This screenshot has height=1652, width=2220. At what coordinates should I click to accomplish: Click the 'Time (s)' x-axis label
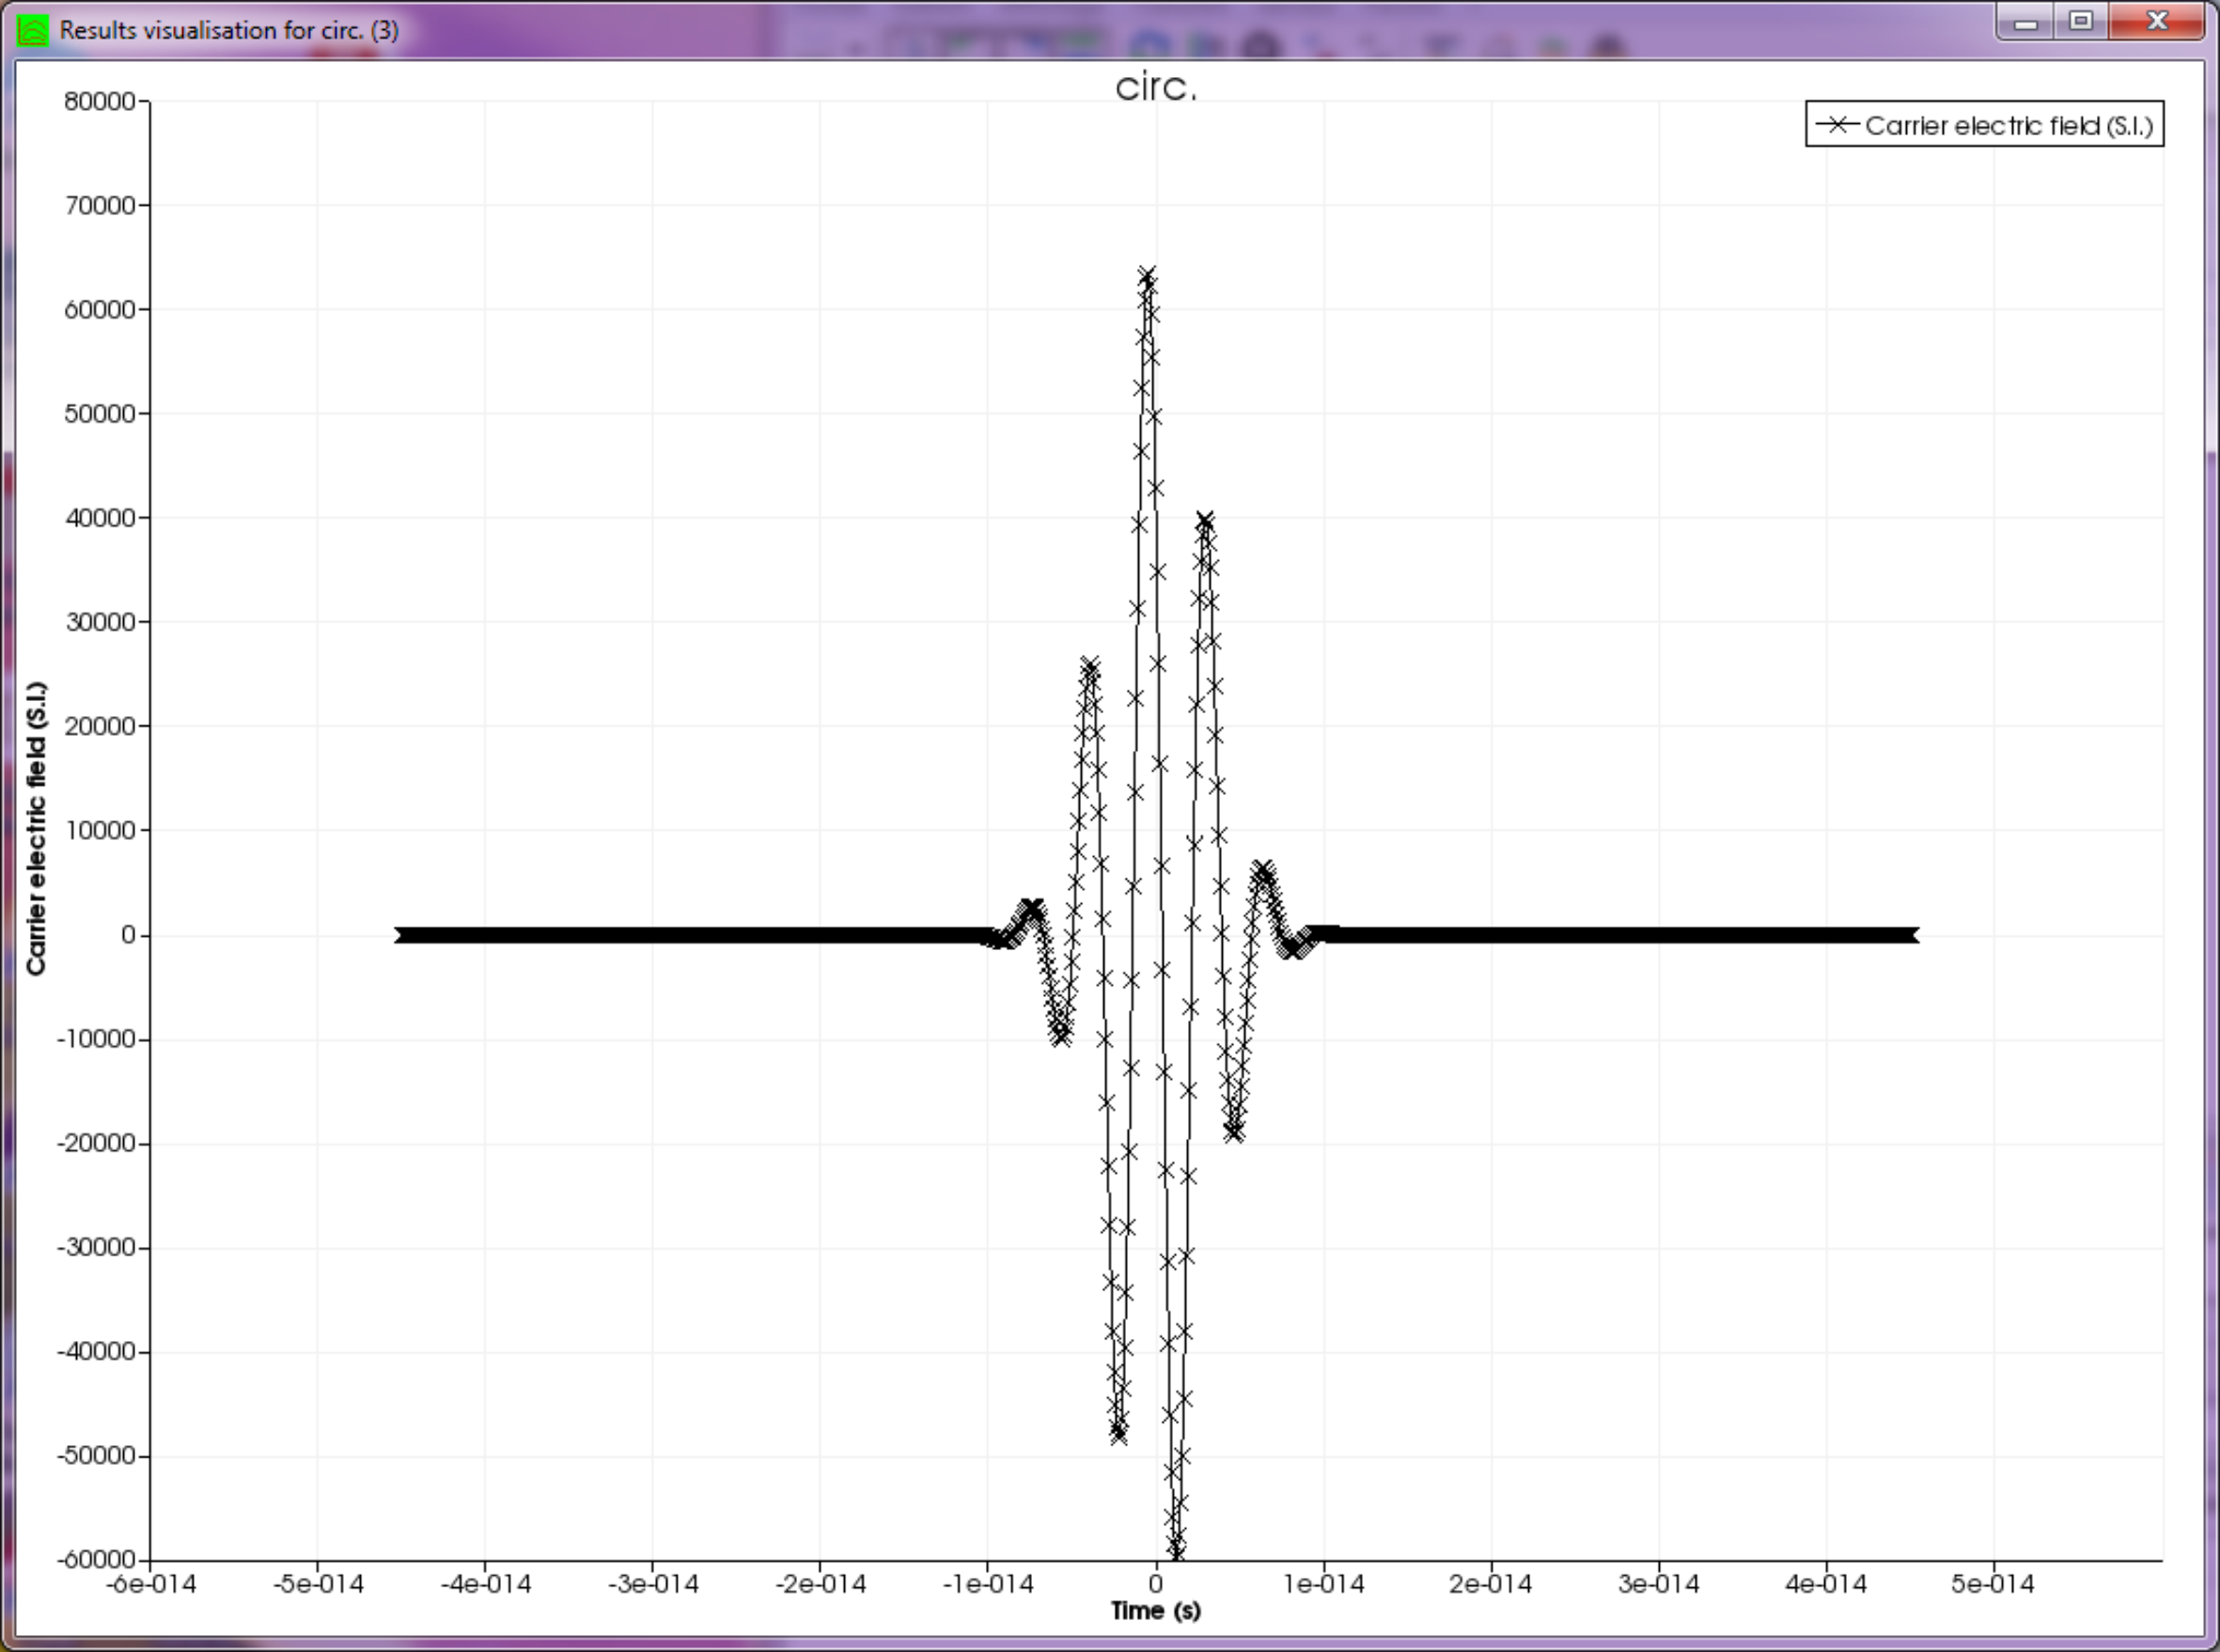point(1155,1611)
